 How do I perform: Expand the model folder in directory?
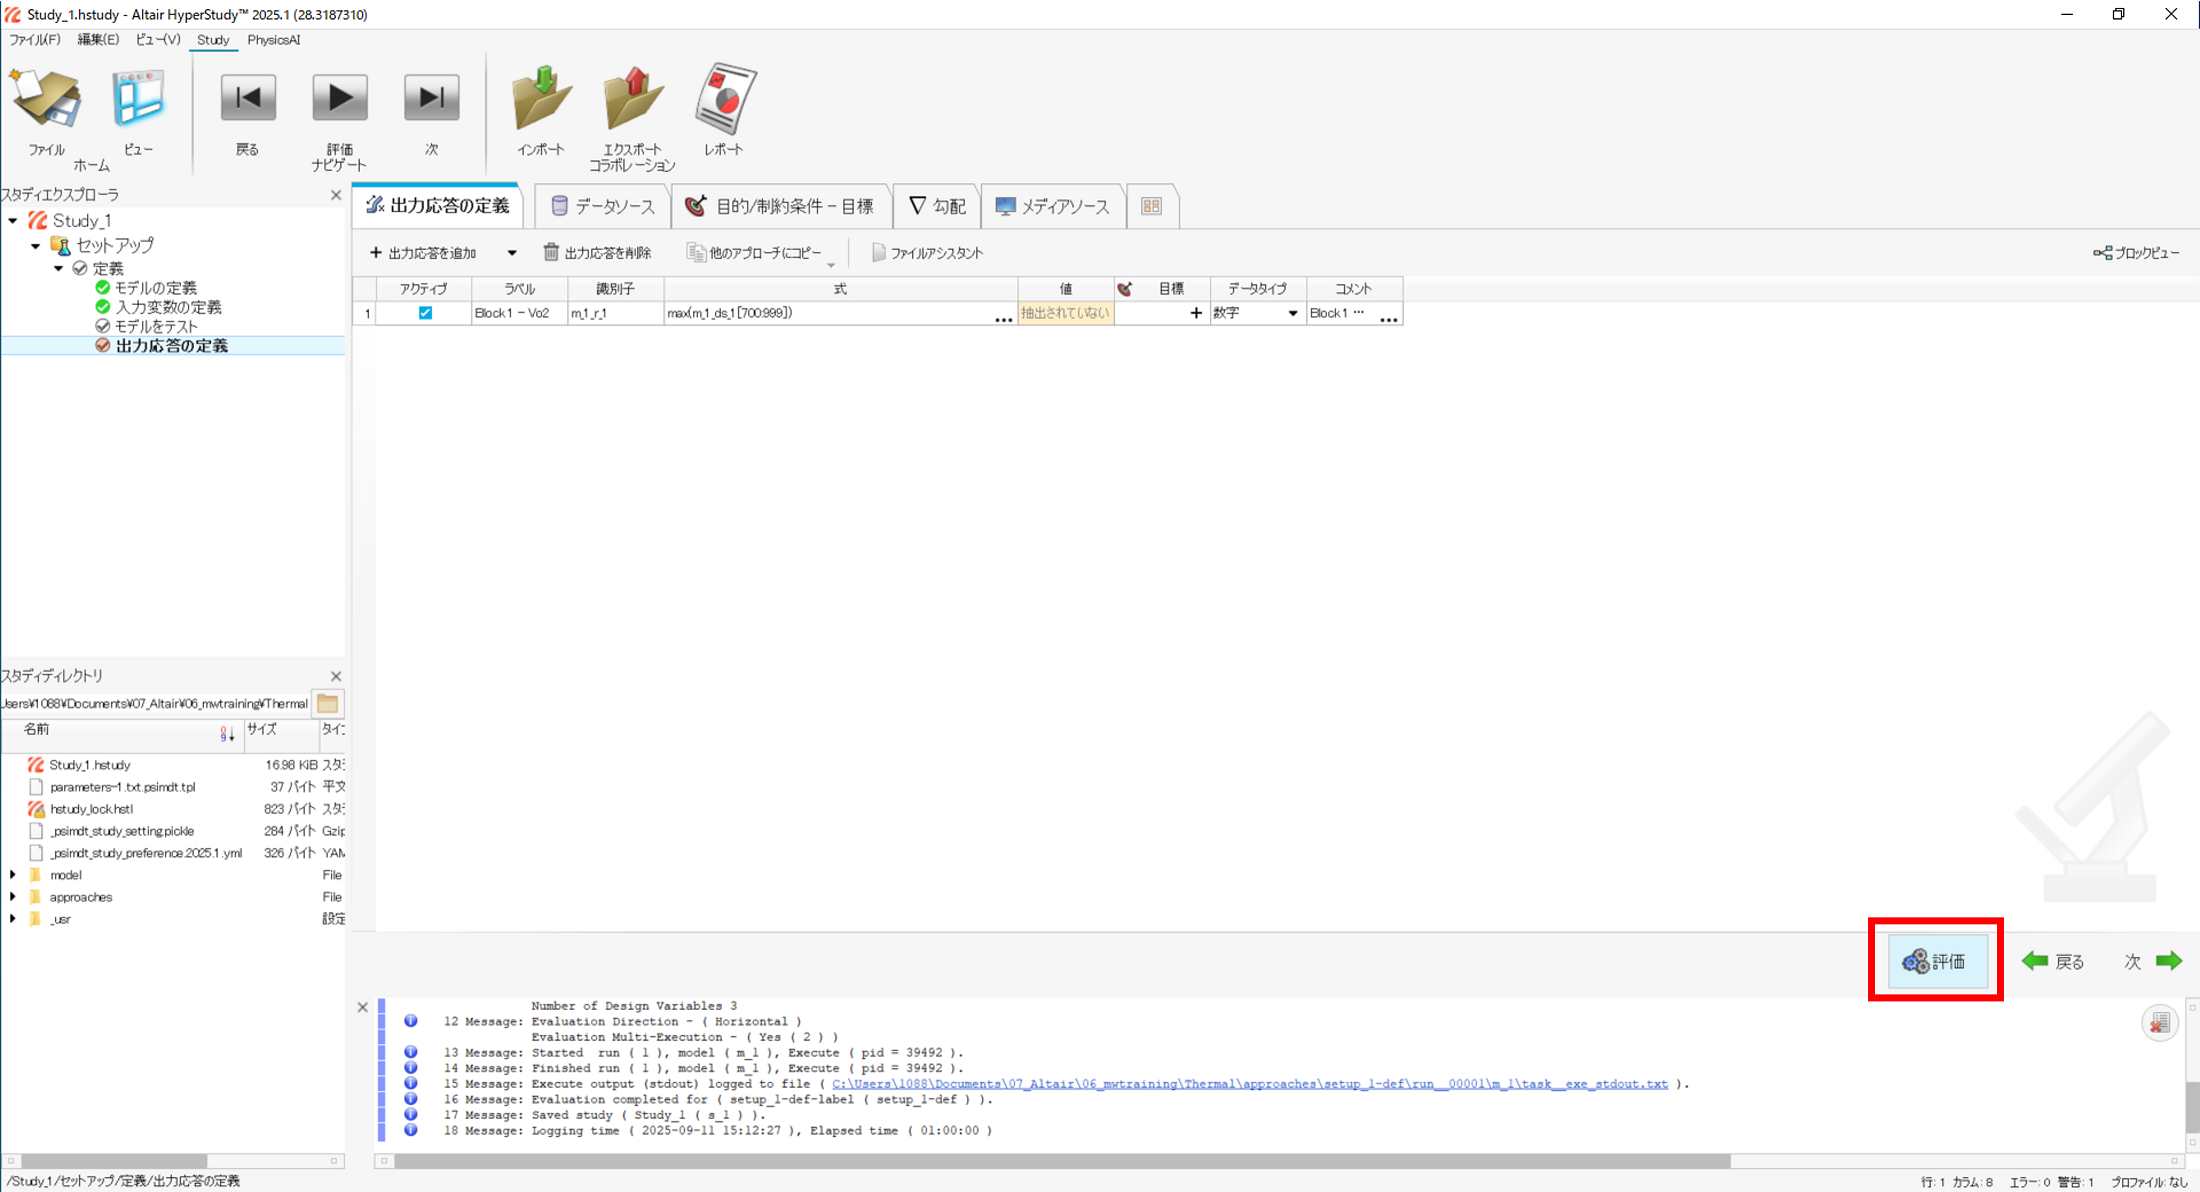click(x=13, y=875)
